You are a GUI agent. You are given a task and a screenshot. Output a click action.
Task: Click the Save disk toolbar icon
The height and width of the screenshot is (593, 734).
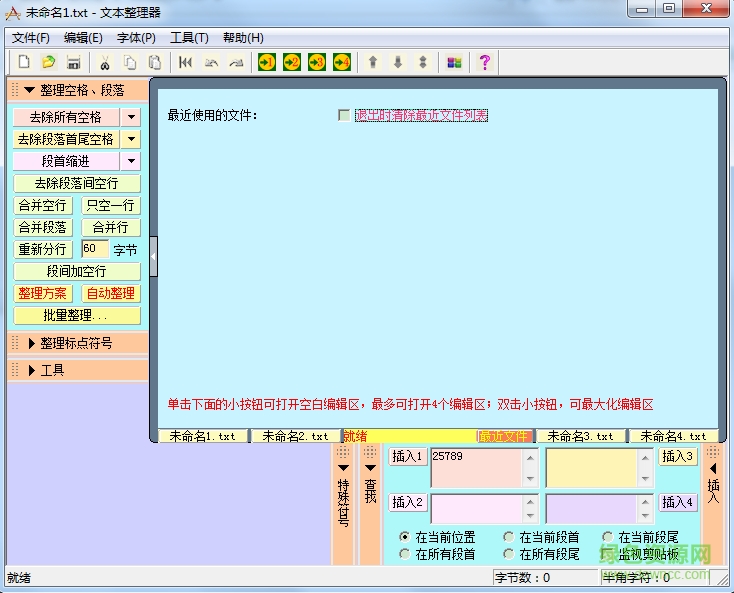[73, 62]
